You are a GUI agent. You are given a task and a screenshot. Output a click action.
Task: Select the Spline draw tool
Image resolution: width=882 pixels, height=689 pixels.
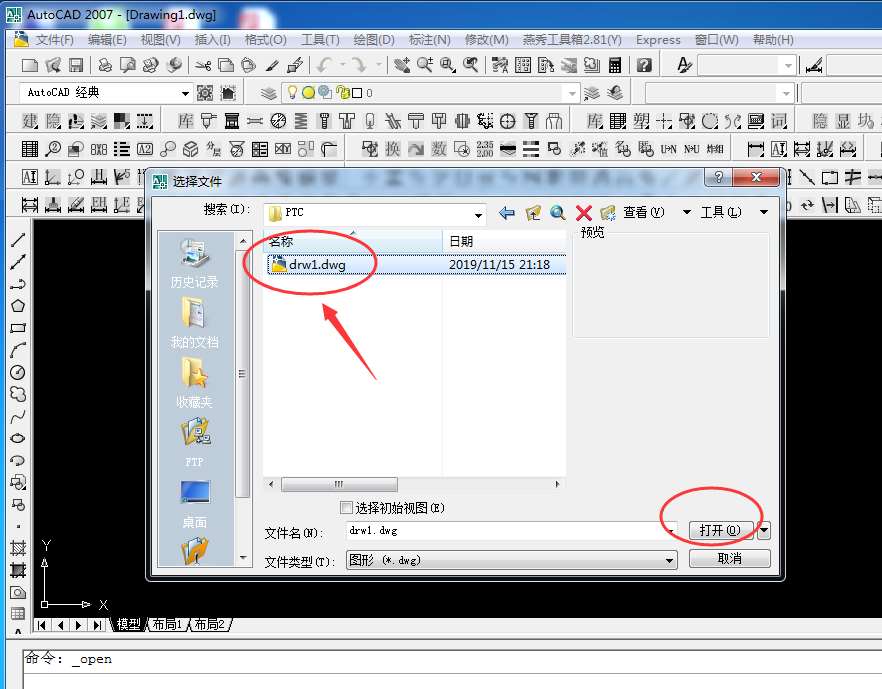[18, 416]
